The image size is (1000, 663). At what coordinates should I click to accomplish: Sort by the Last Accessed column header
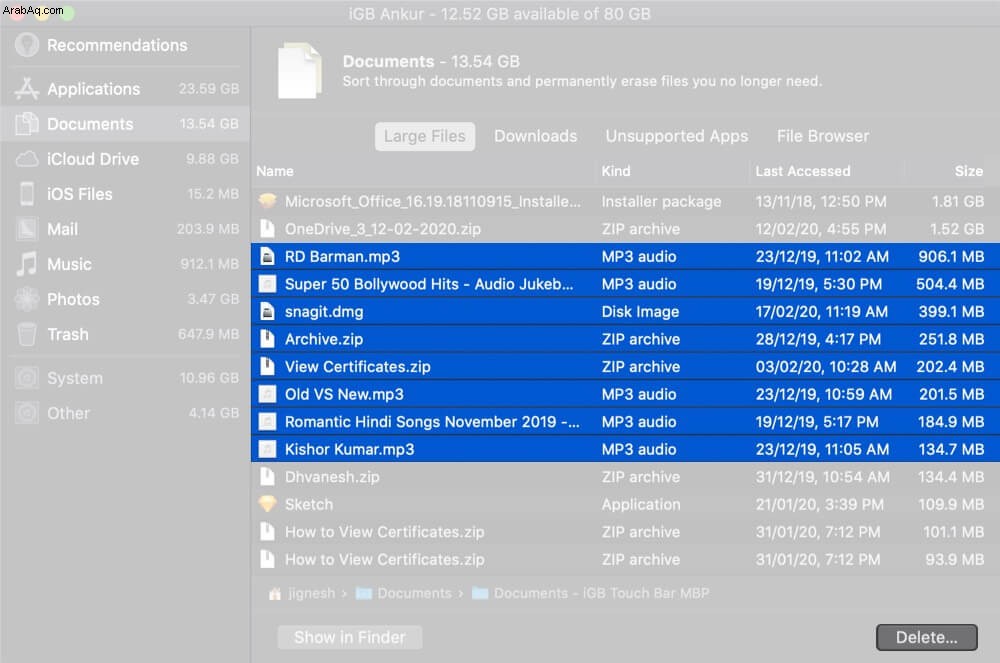point(803,171)
